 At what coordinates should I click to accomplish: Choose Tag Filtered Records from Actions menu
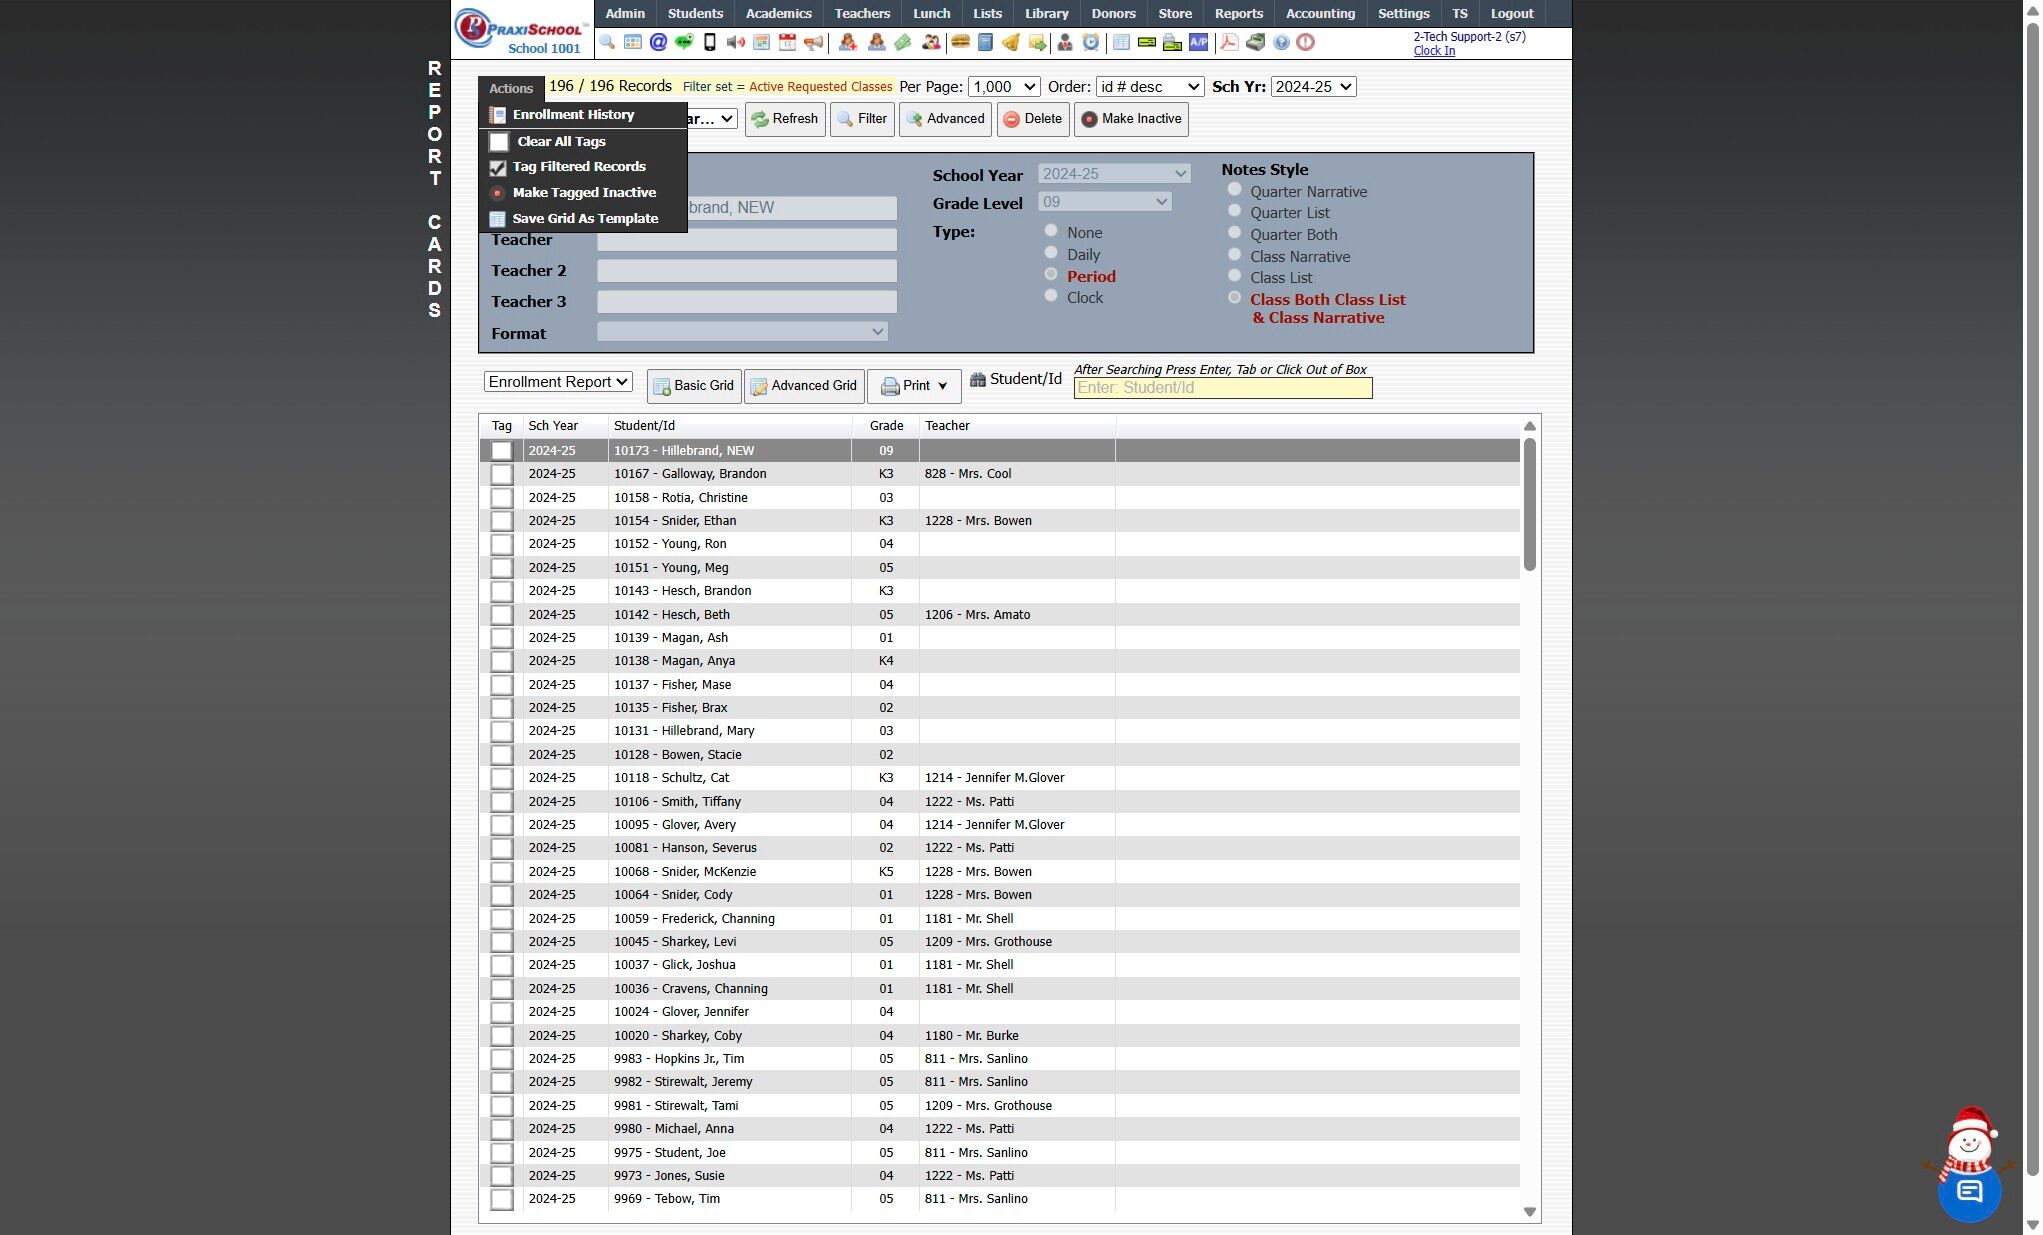(x=579, y=167)
